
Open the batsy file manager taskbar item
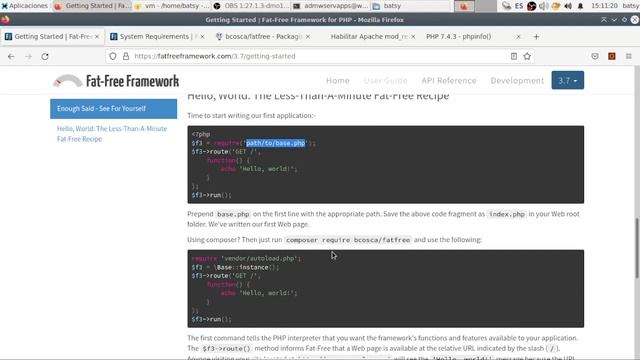coord(411,6)
